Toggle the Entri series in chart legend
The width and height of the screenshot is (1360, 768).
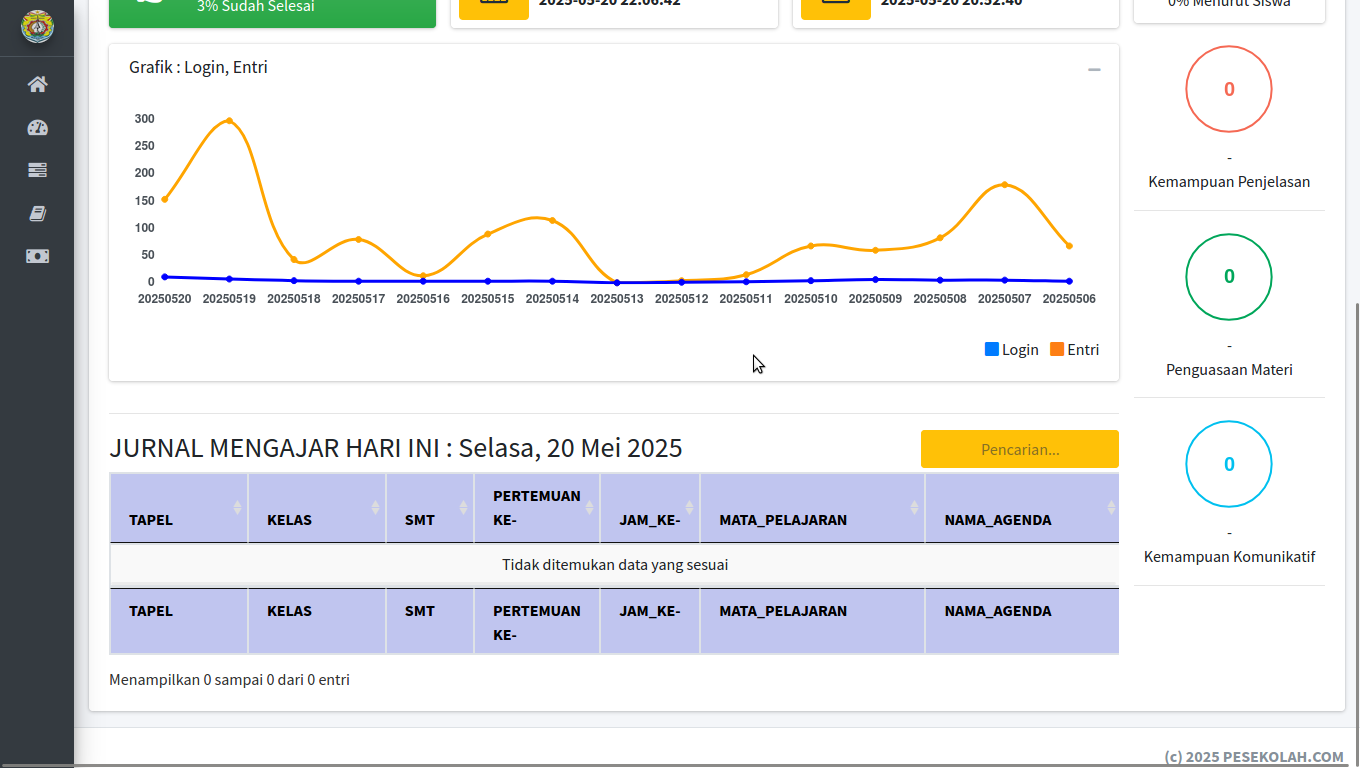pos(1075,349)
